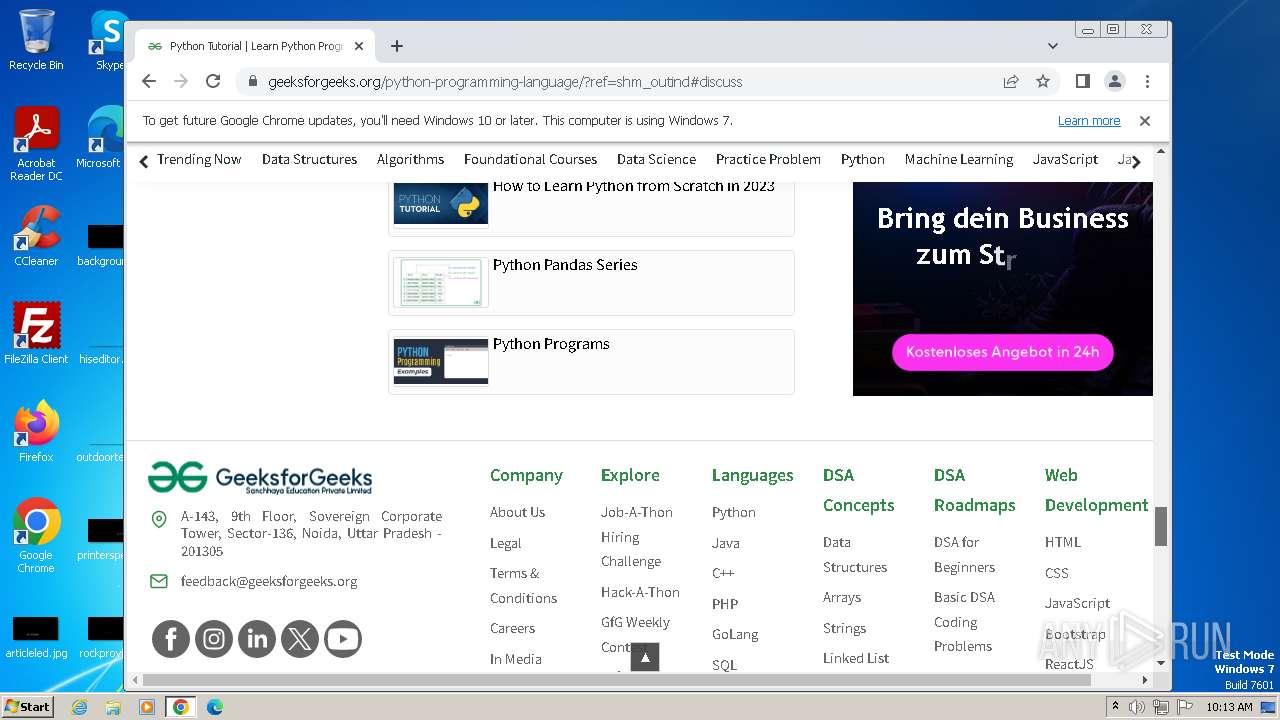View site information lock icon

pyautogui.click(x=252, y=82)
